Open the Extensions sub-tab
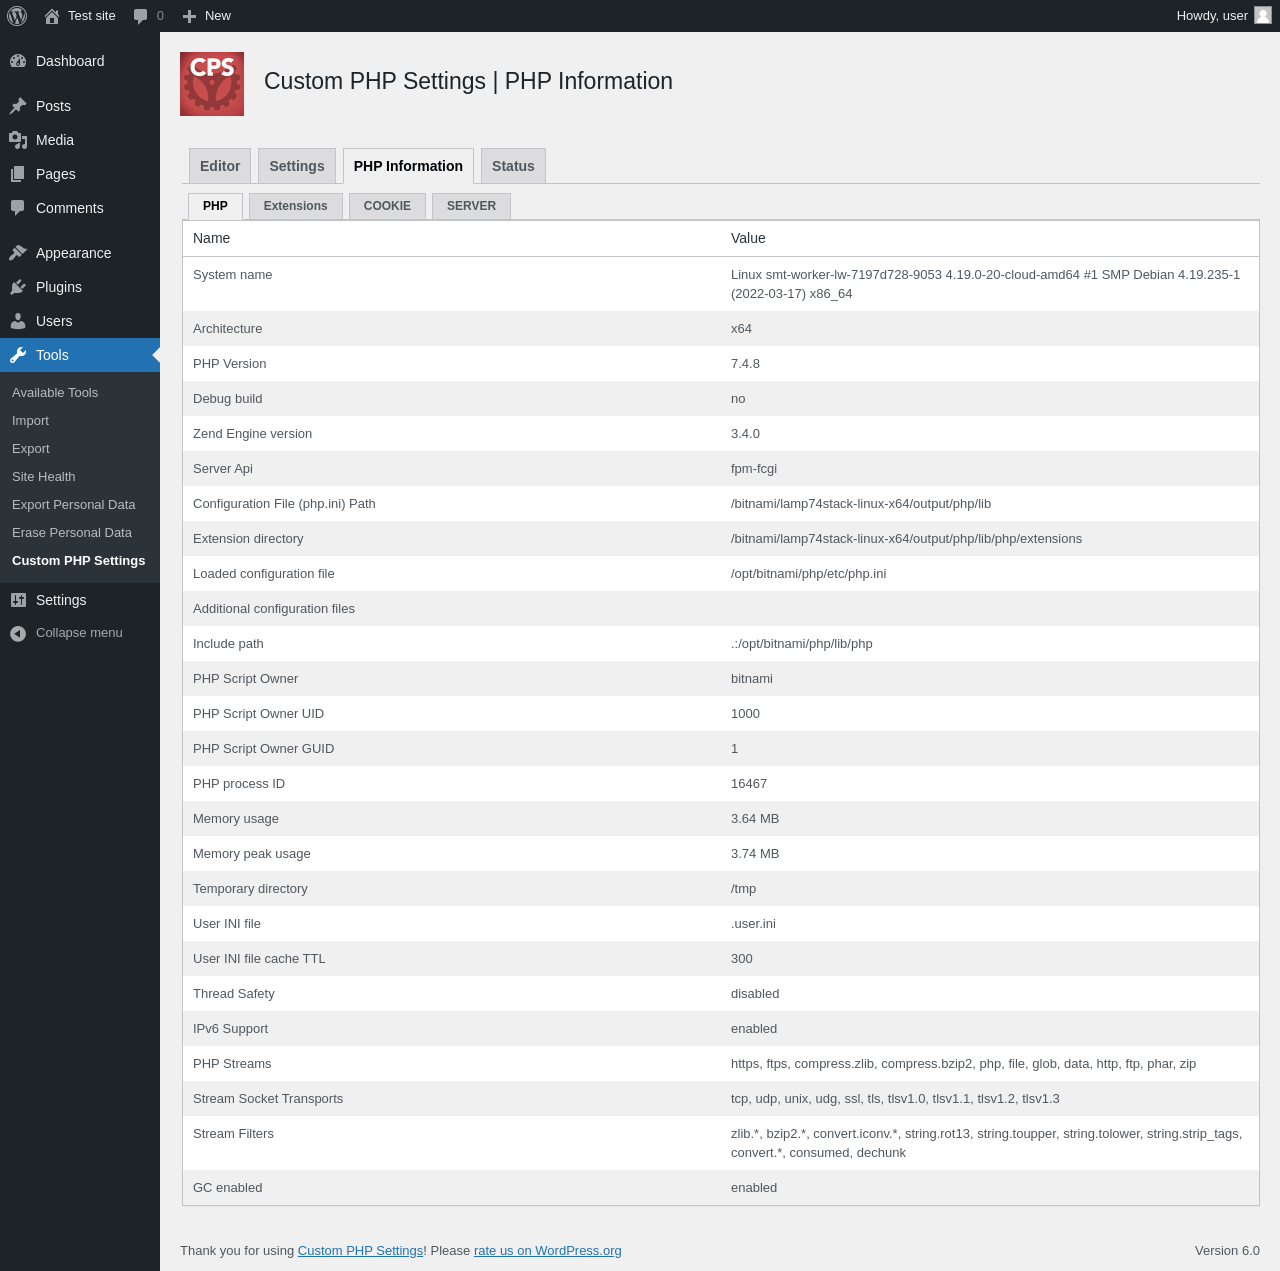The image size is (1280, 1271). (x=296, y=206)
